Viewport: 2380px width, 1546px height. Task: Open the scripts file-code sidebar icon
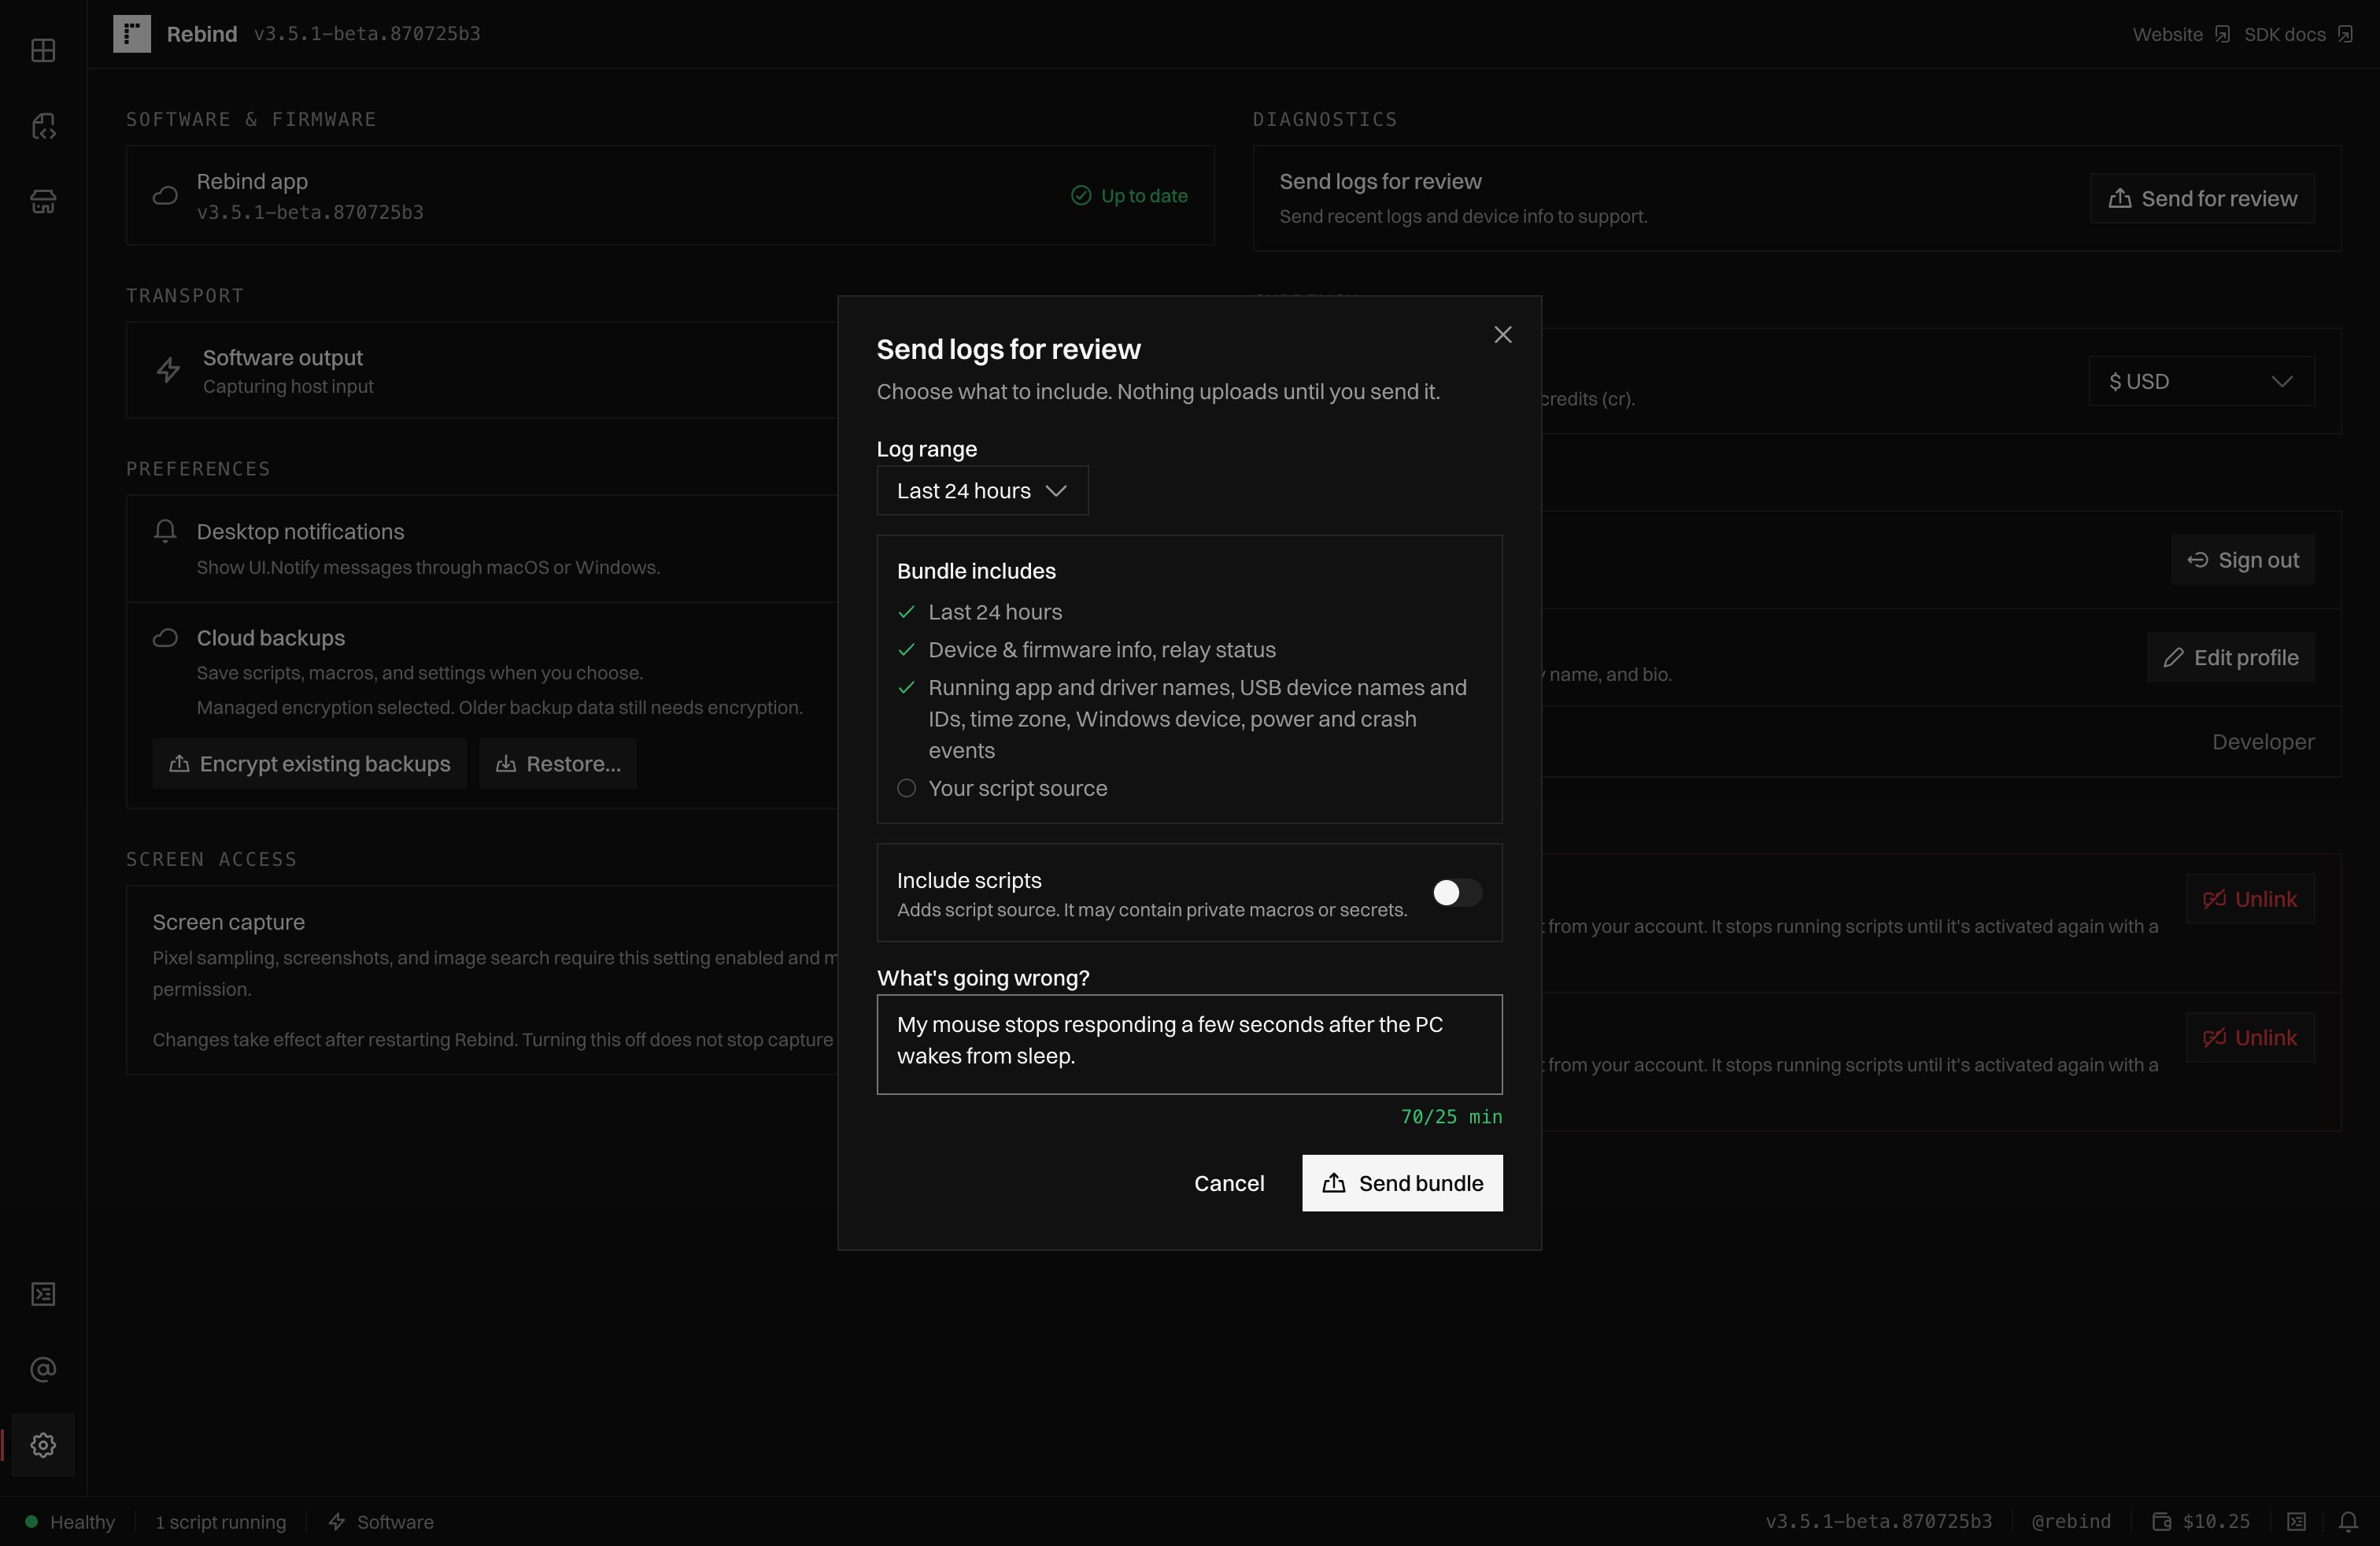[x=43, y=126]
